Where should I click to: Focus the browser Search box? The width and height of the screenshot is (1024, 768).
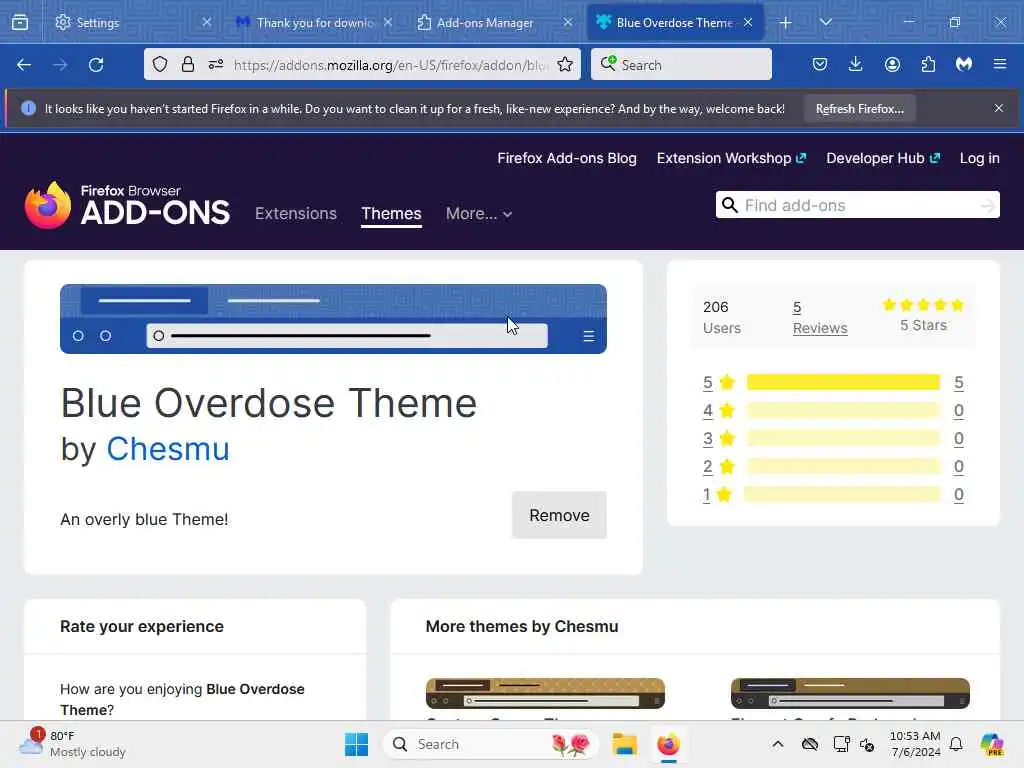[x=681, y=65]
